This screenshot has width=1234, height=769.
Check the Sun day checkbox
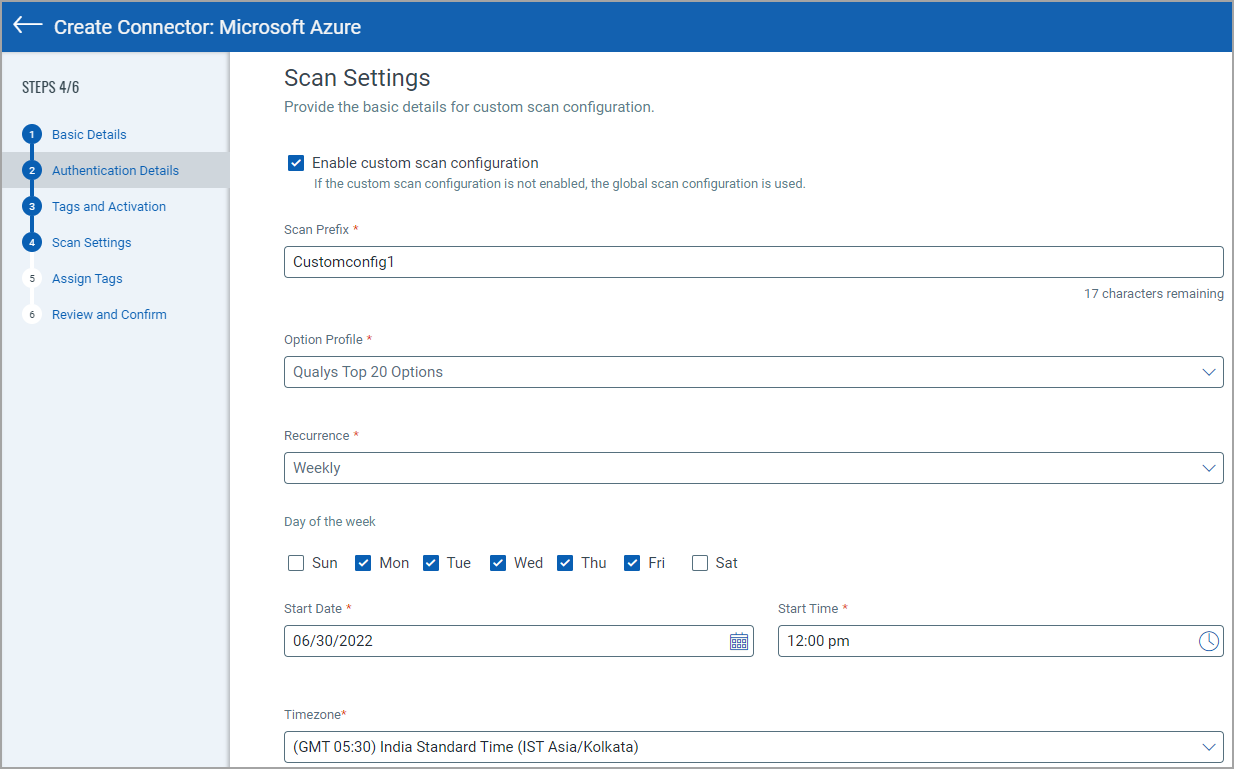296,563
